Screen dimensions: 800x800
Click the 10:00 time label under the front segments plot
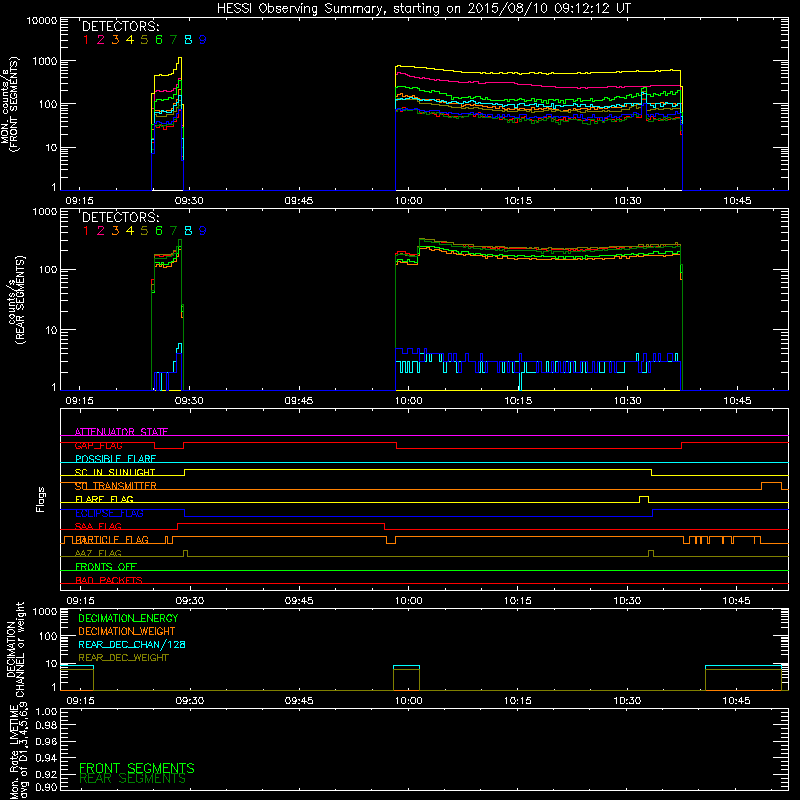click(408, 201)
